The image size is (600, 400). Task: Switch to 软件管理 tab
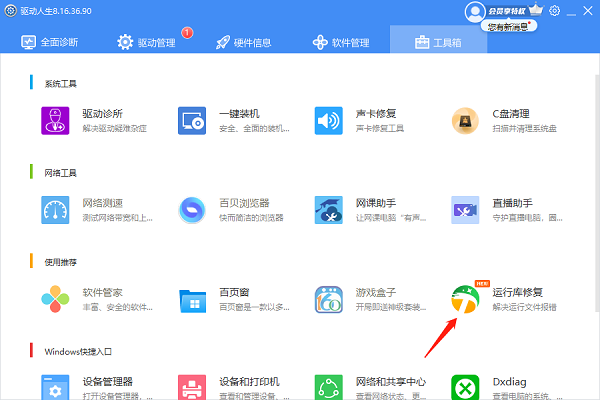tap(341, 42)
